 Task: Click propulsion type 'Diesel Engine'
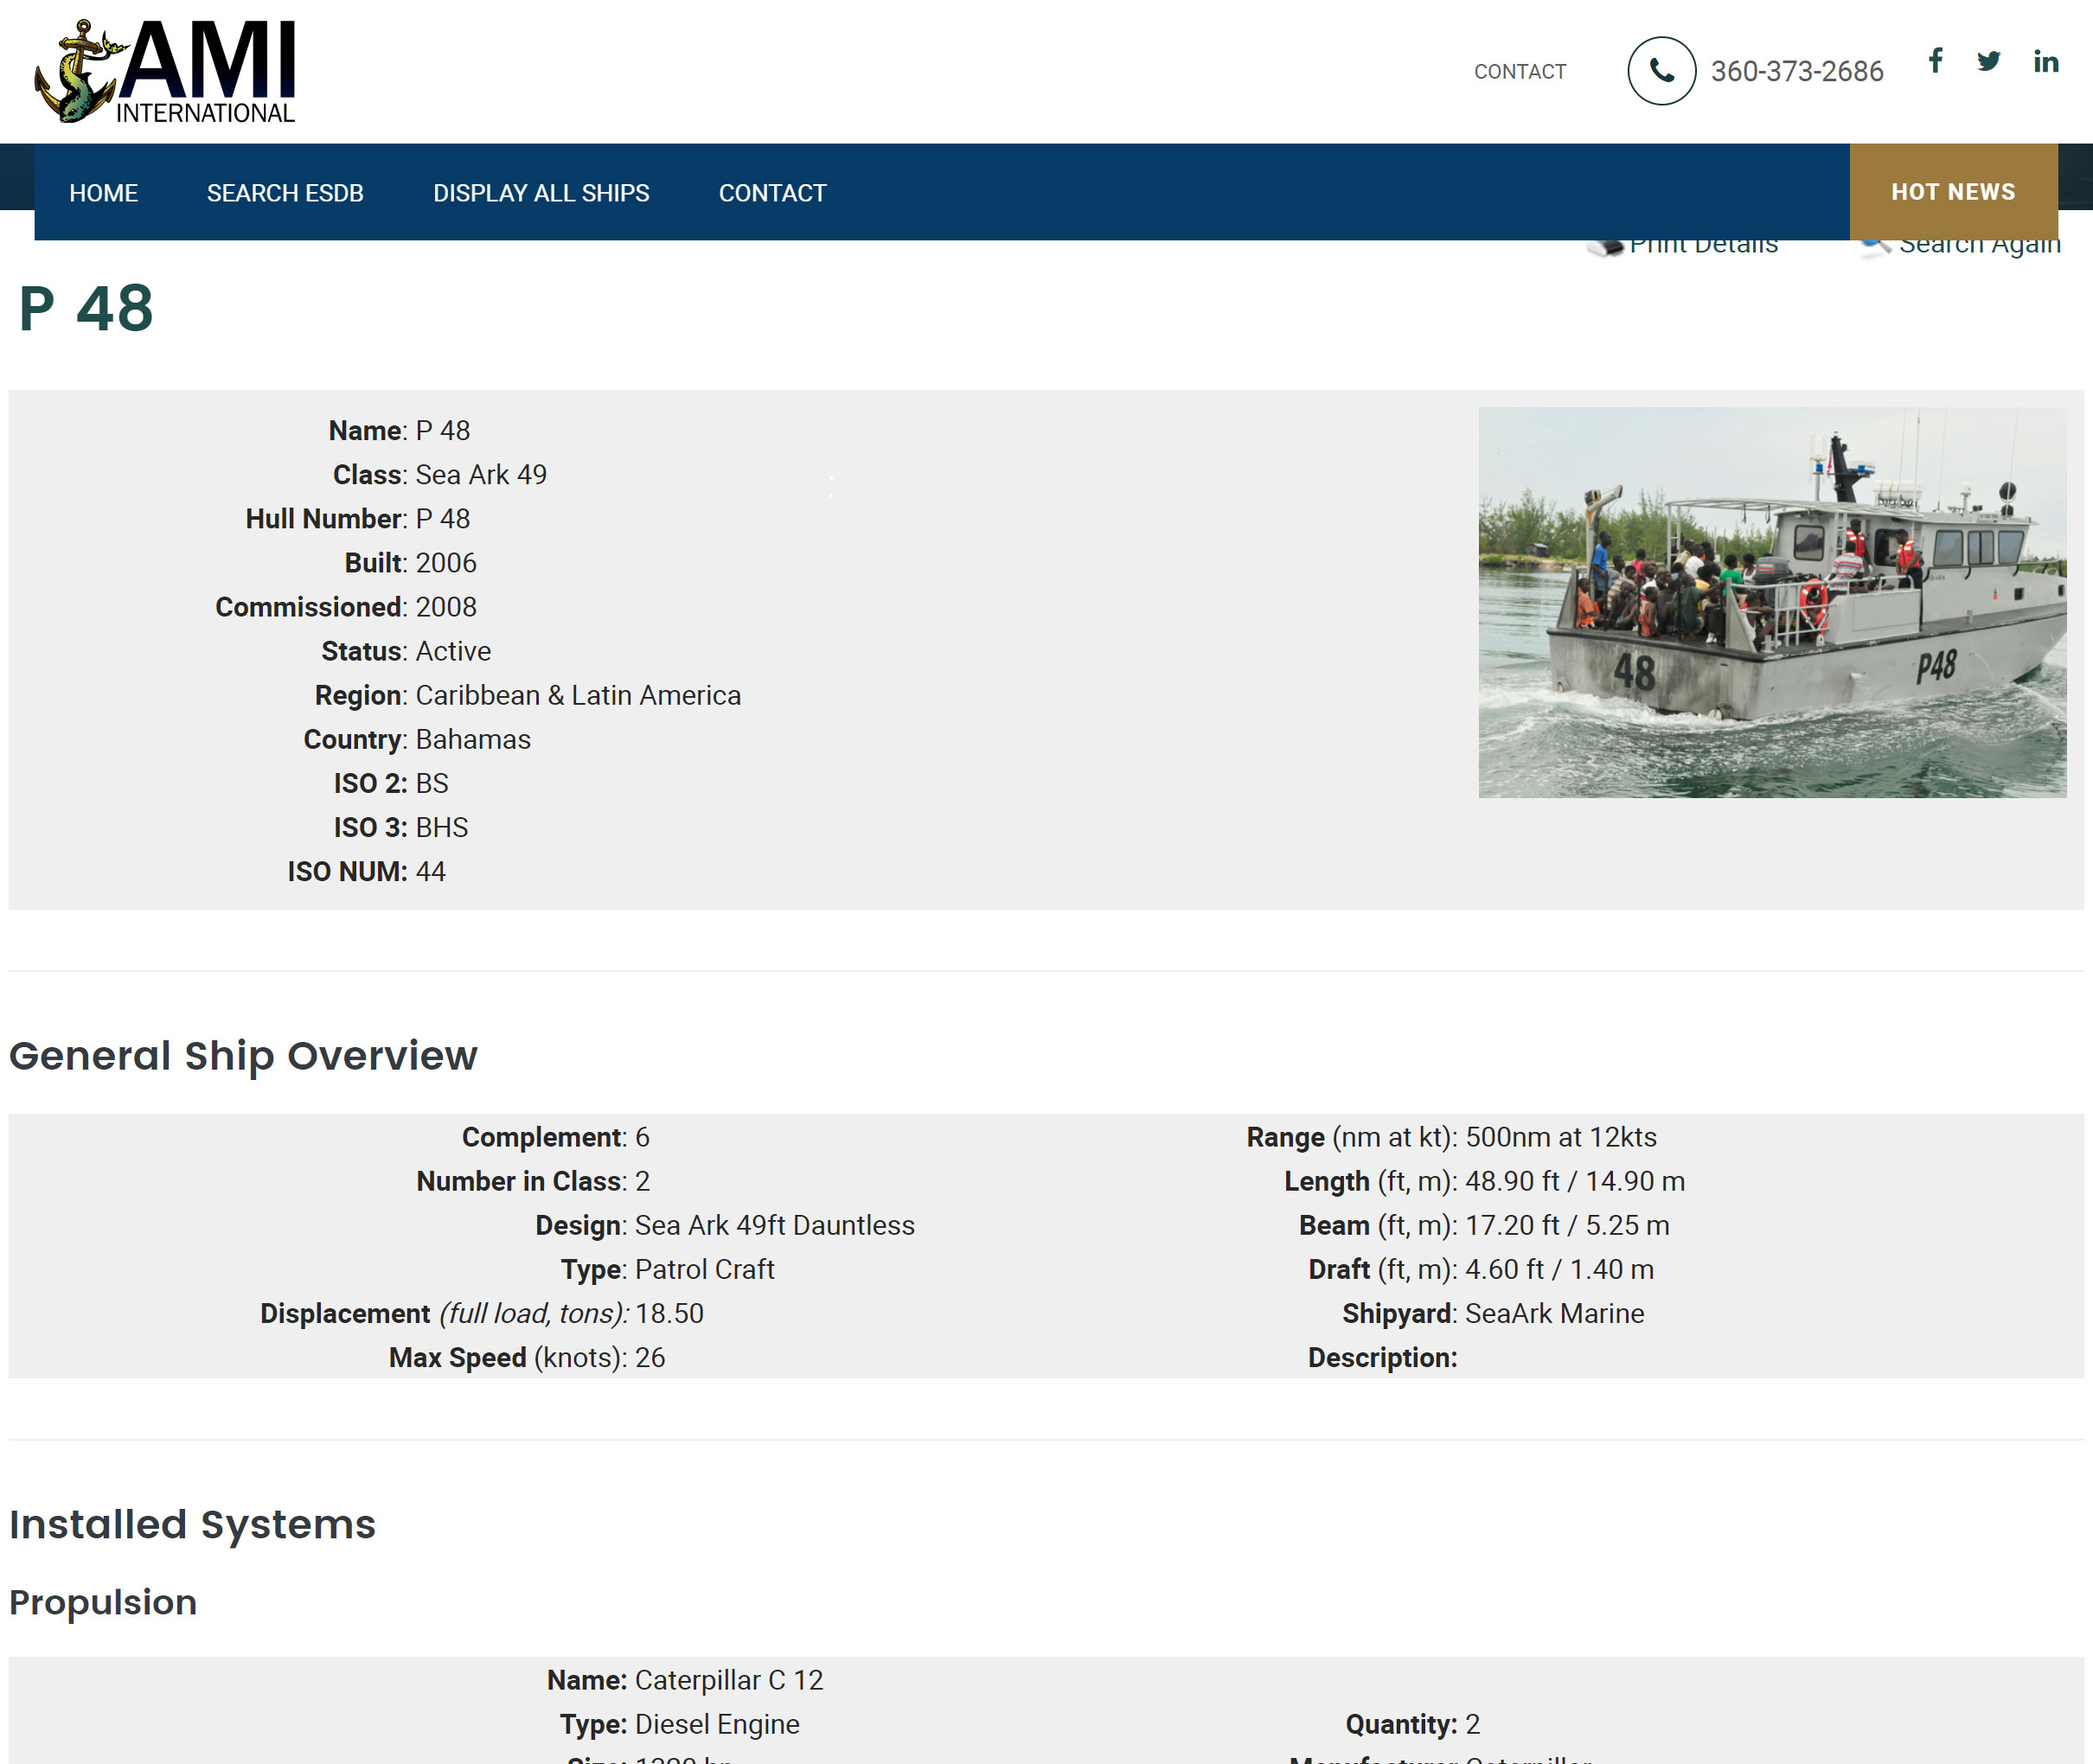[717, 1724]
